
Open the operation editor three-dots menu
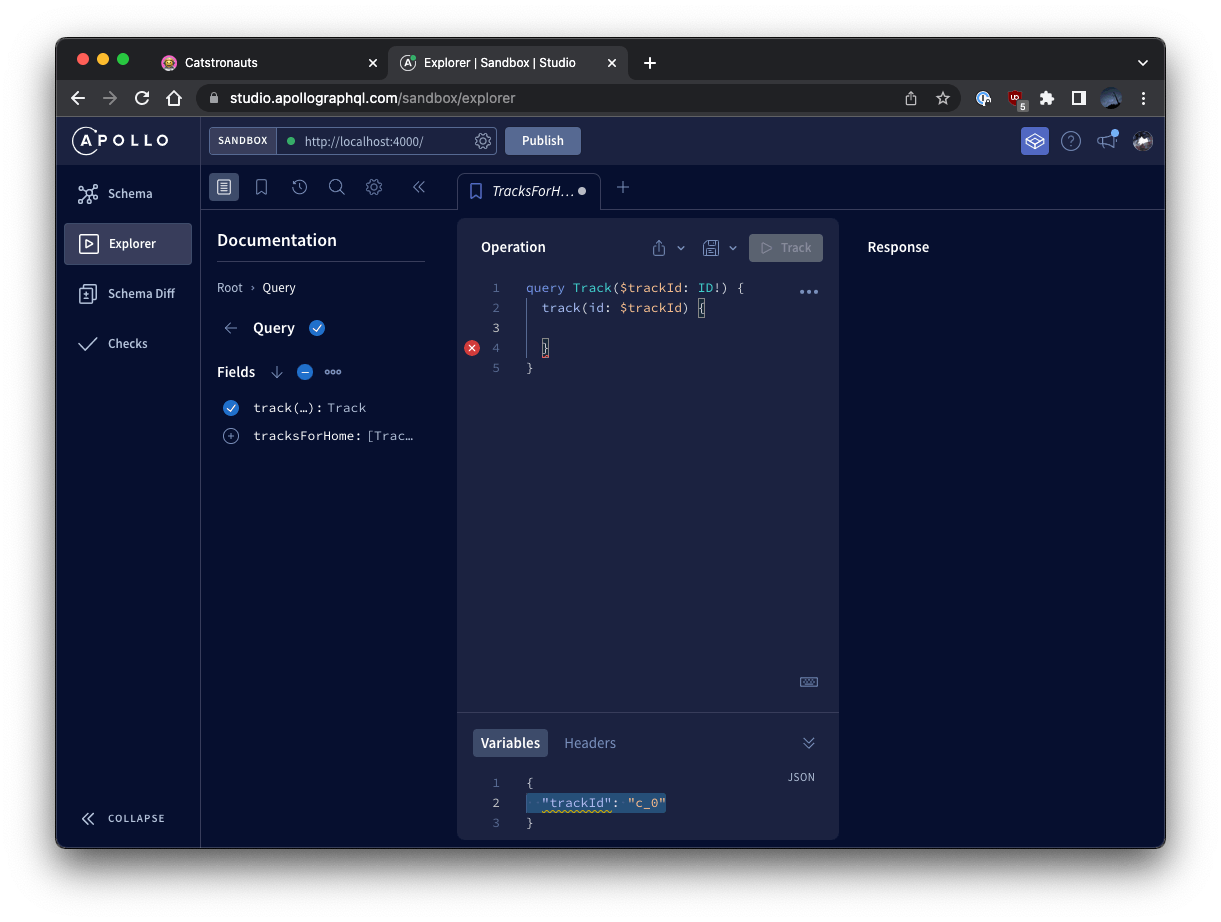click(809, 292)
